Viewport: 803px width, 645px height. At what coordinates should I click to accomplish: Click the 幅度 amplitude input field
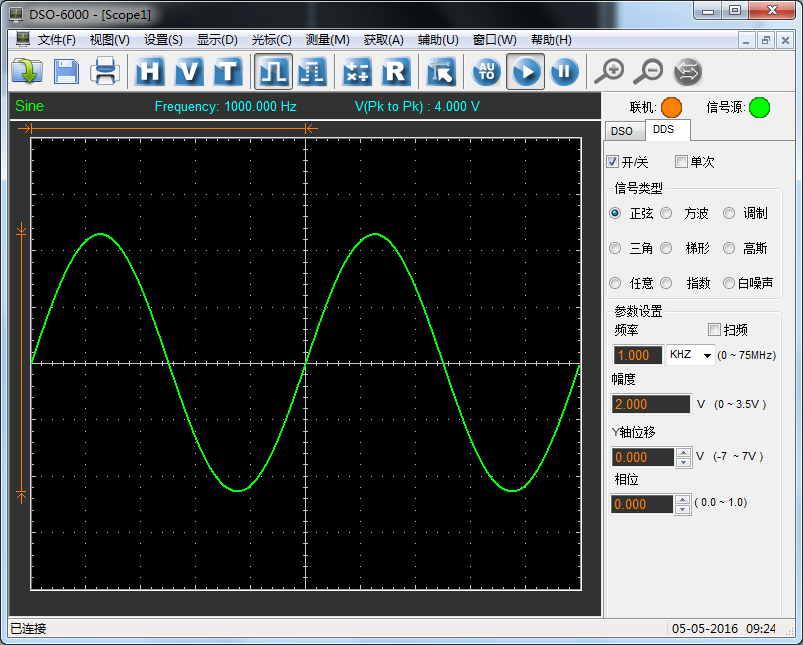(650, 404)
